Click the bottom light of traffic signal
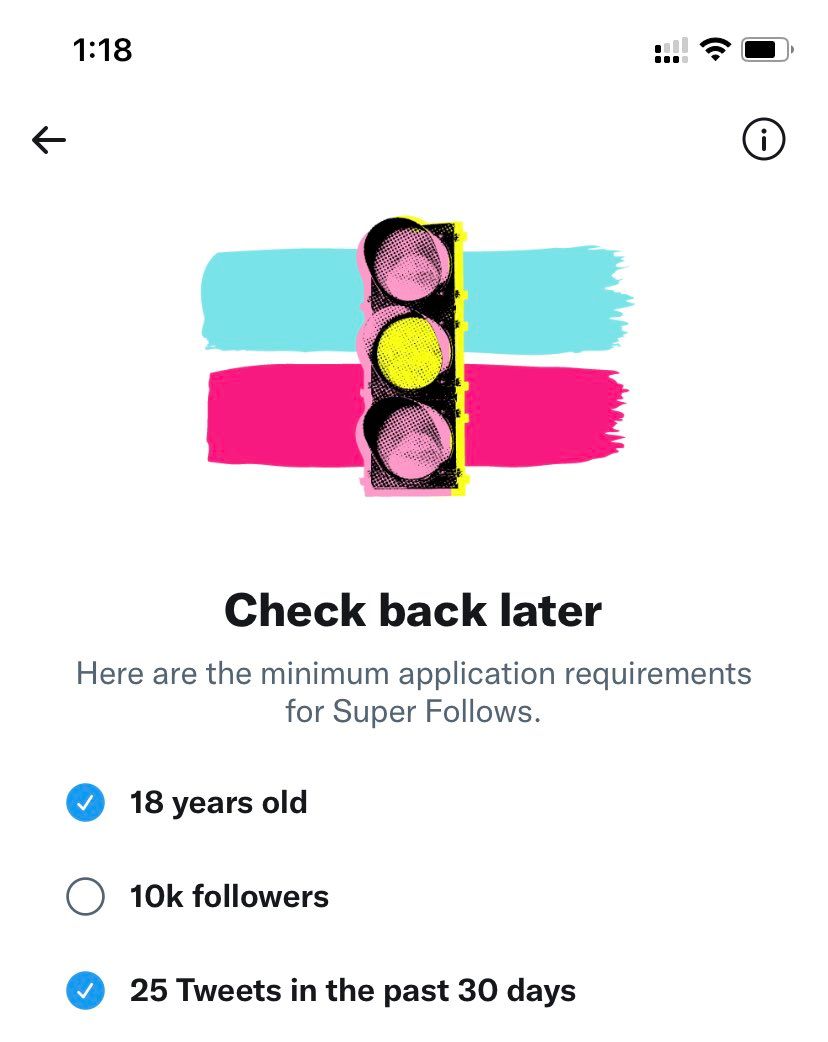Image resolution: width=828 pixels, height=1042 pixels. (x=407, y=435)
